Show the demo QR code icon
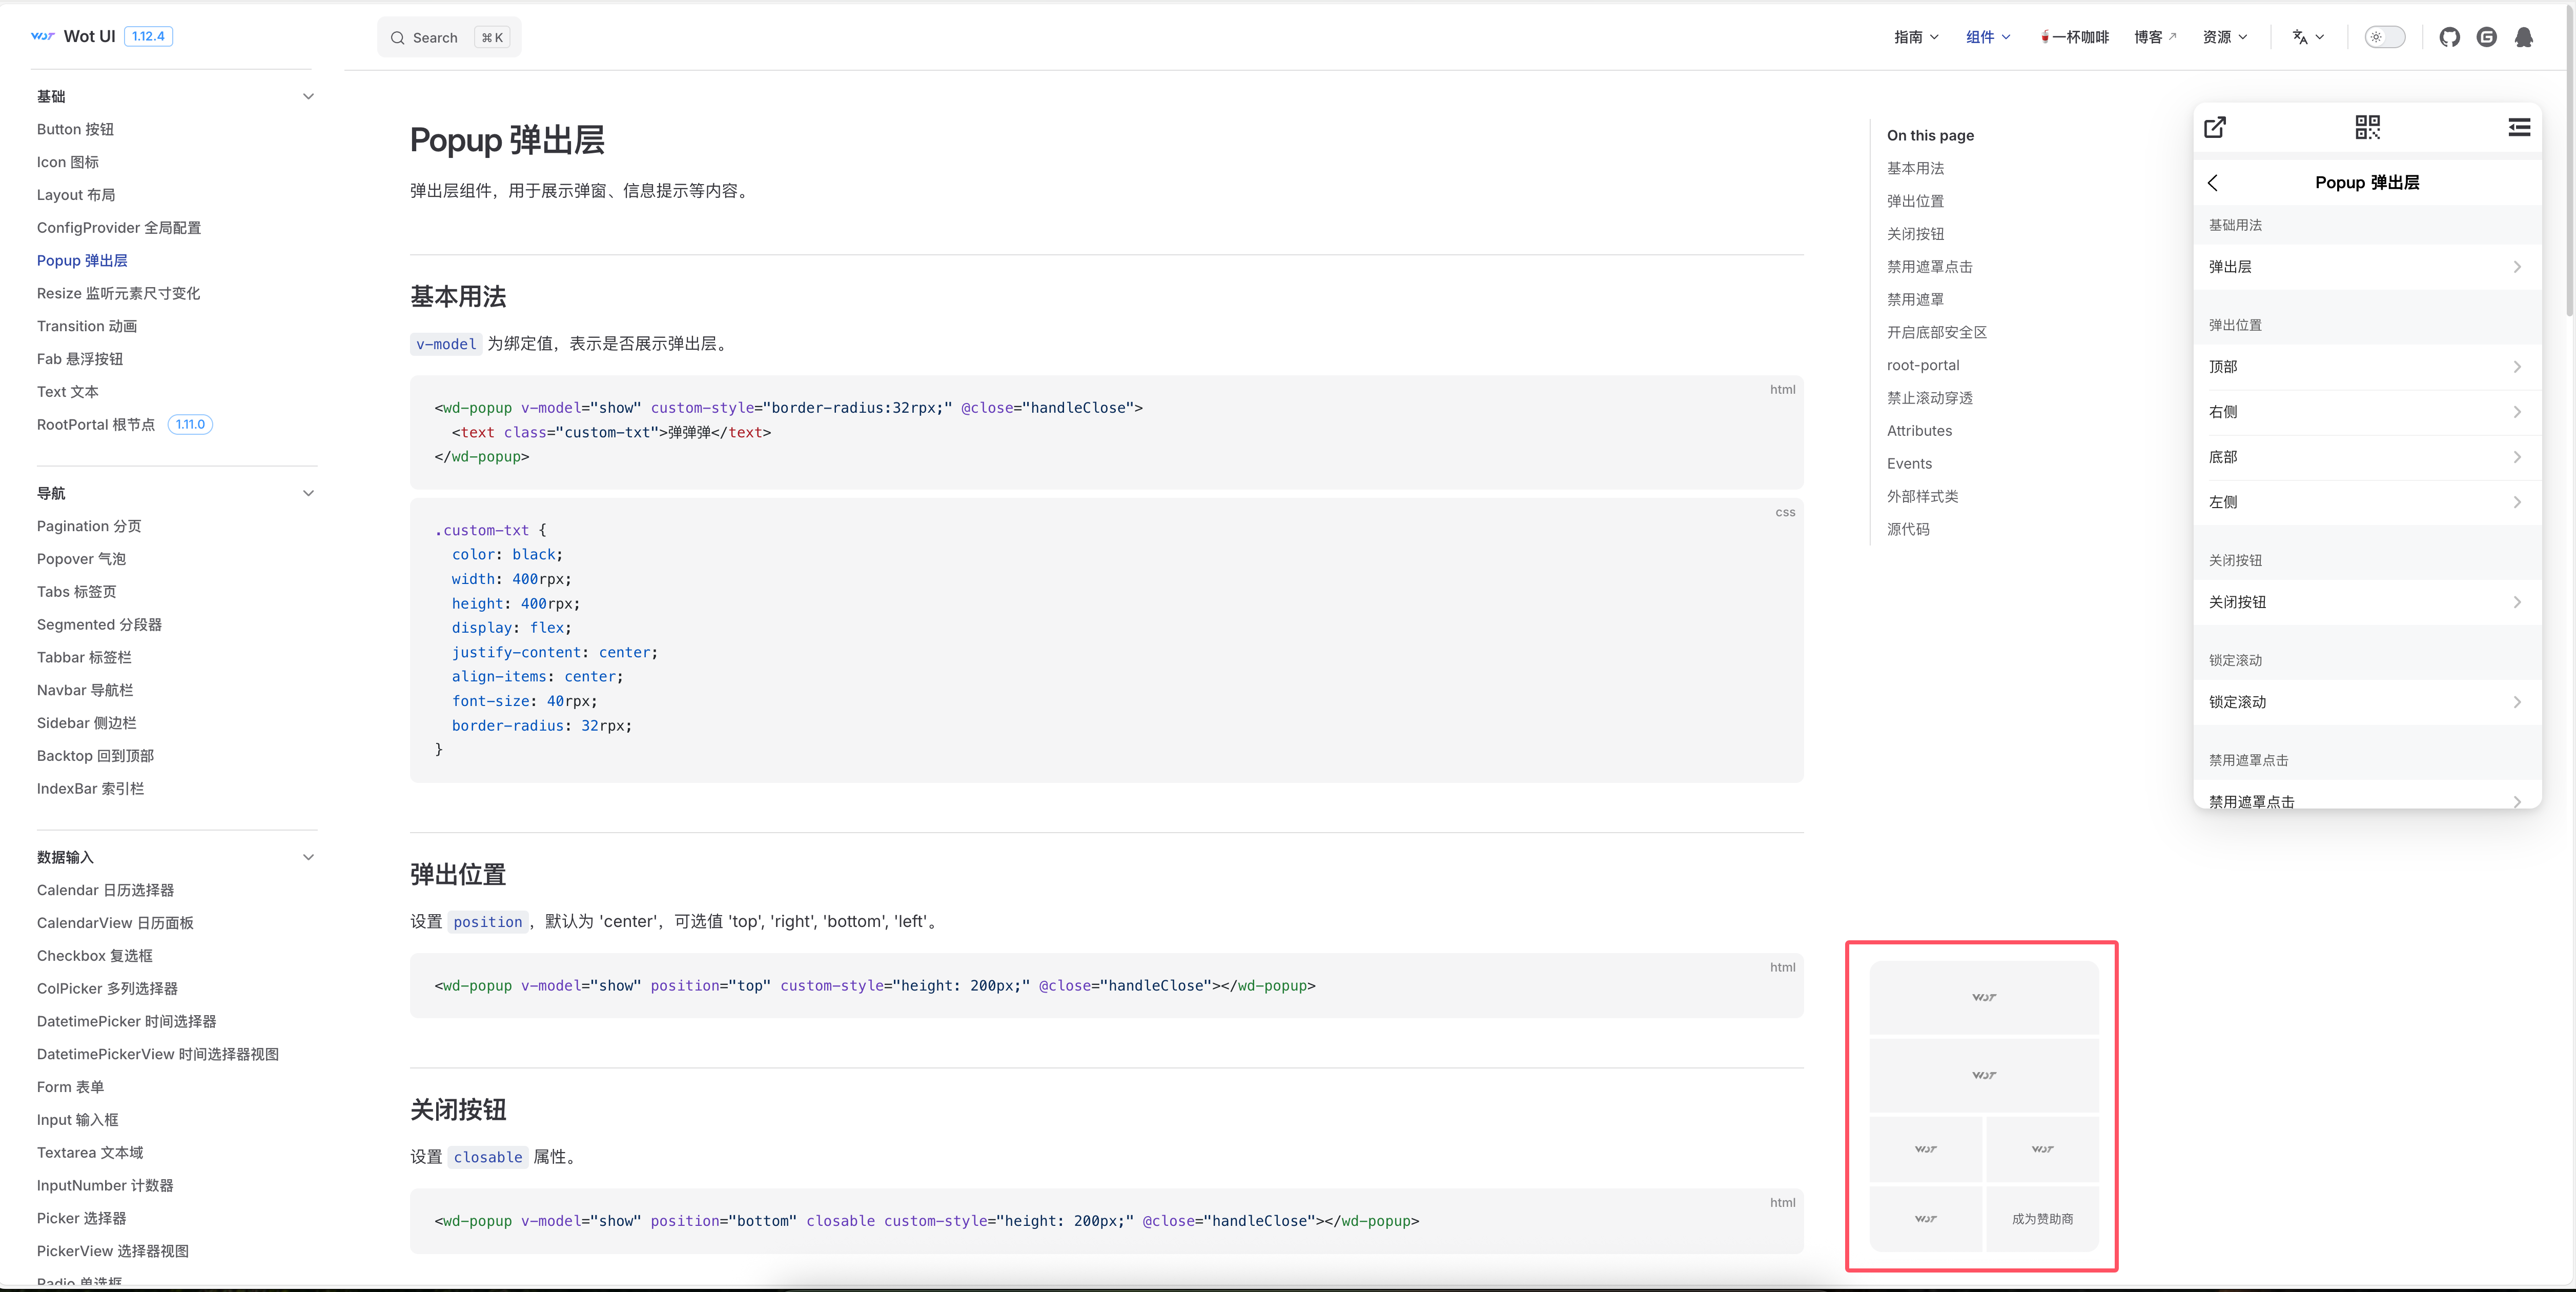 tap(2367, 127)
